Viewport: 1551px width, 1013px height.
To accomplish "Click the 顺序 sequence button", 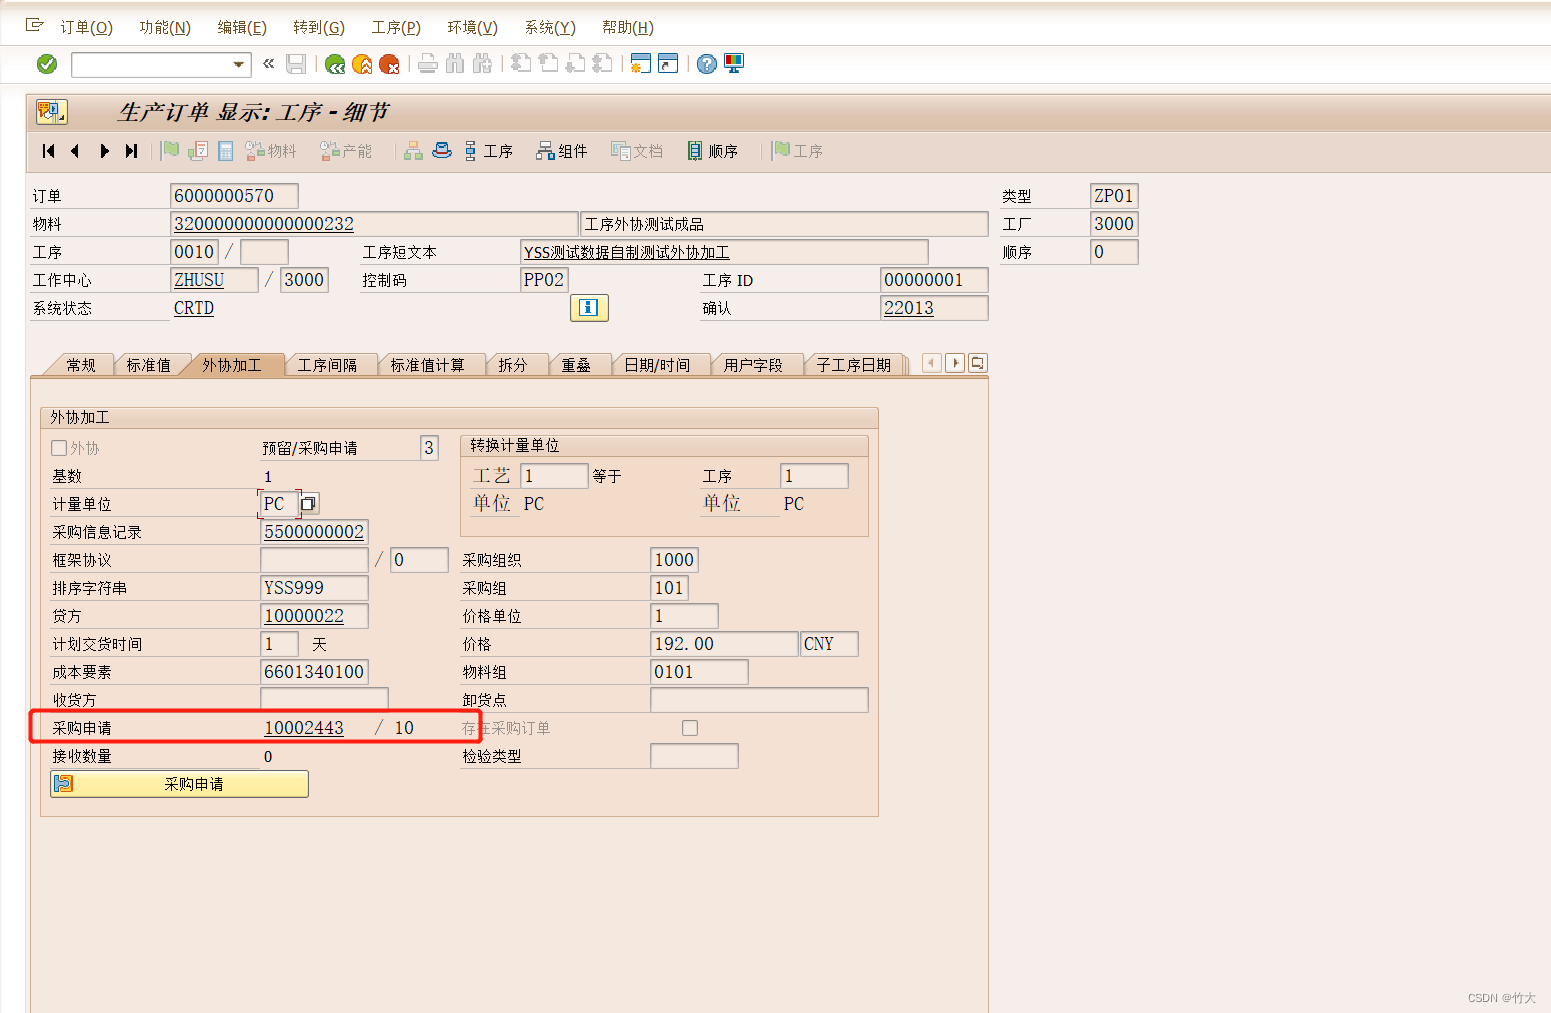I will click(x=713, y=151).
